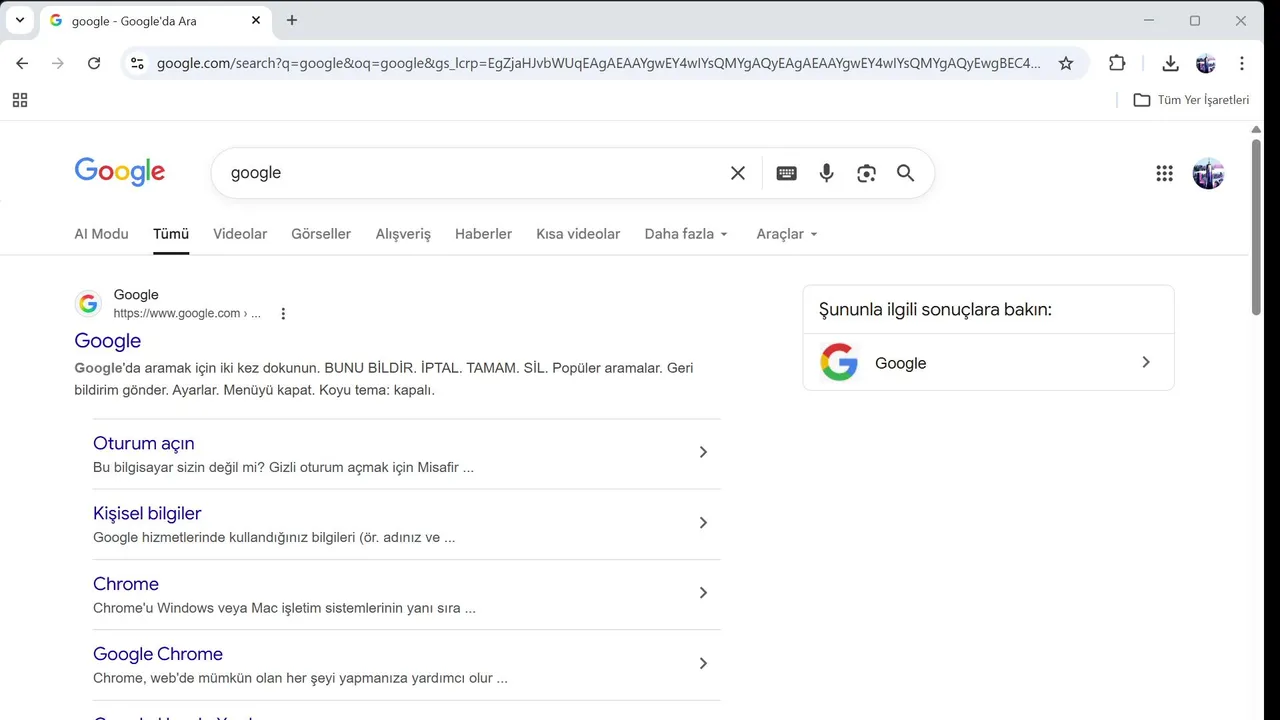
Task: Open the Google apps grid
Action: click(x=1164, y=173)
